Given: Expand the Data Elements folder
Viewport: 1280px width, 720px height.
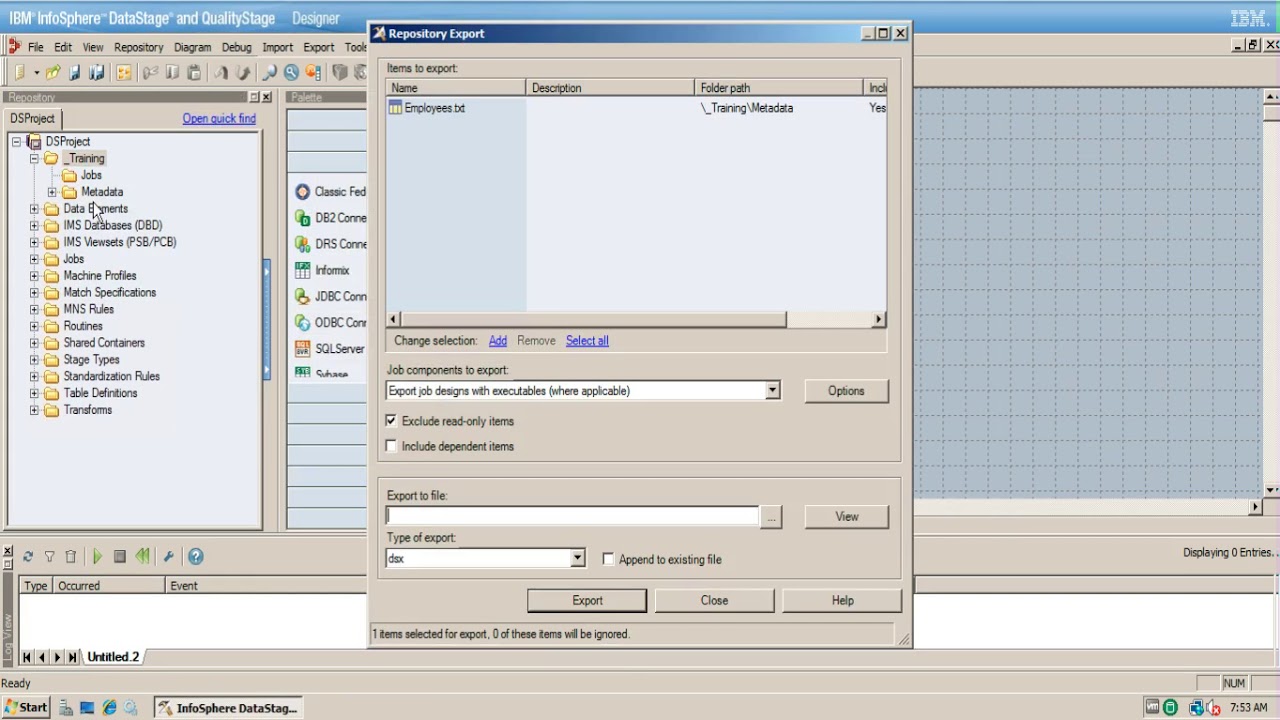Looking at the screenshot, I should (x=34, y=209).
